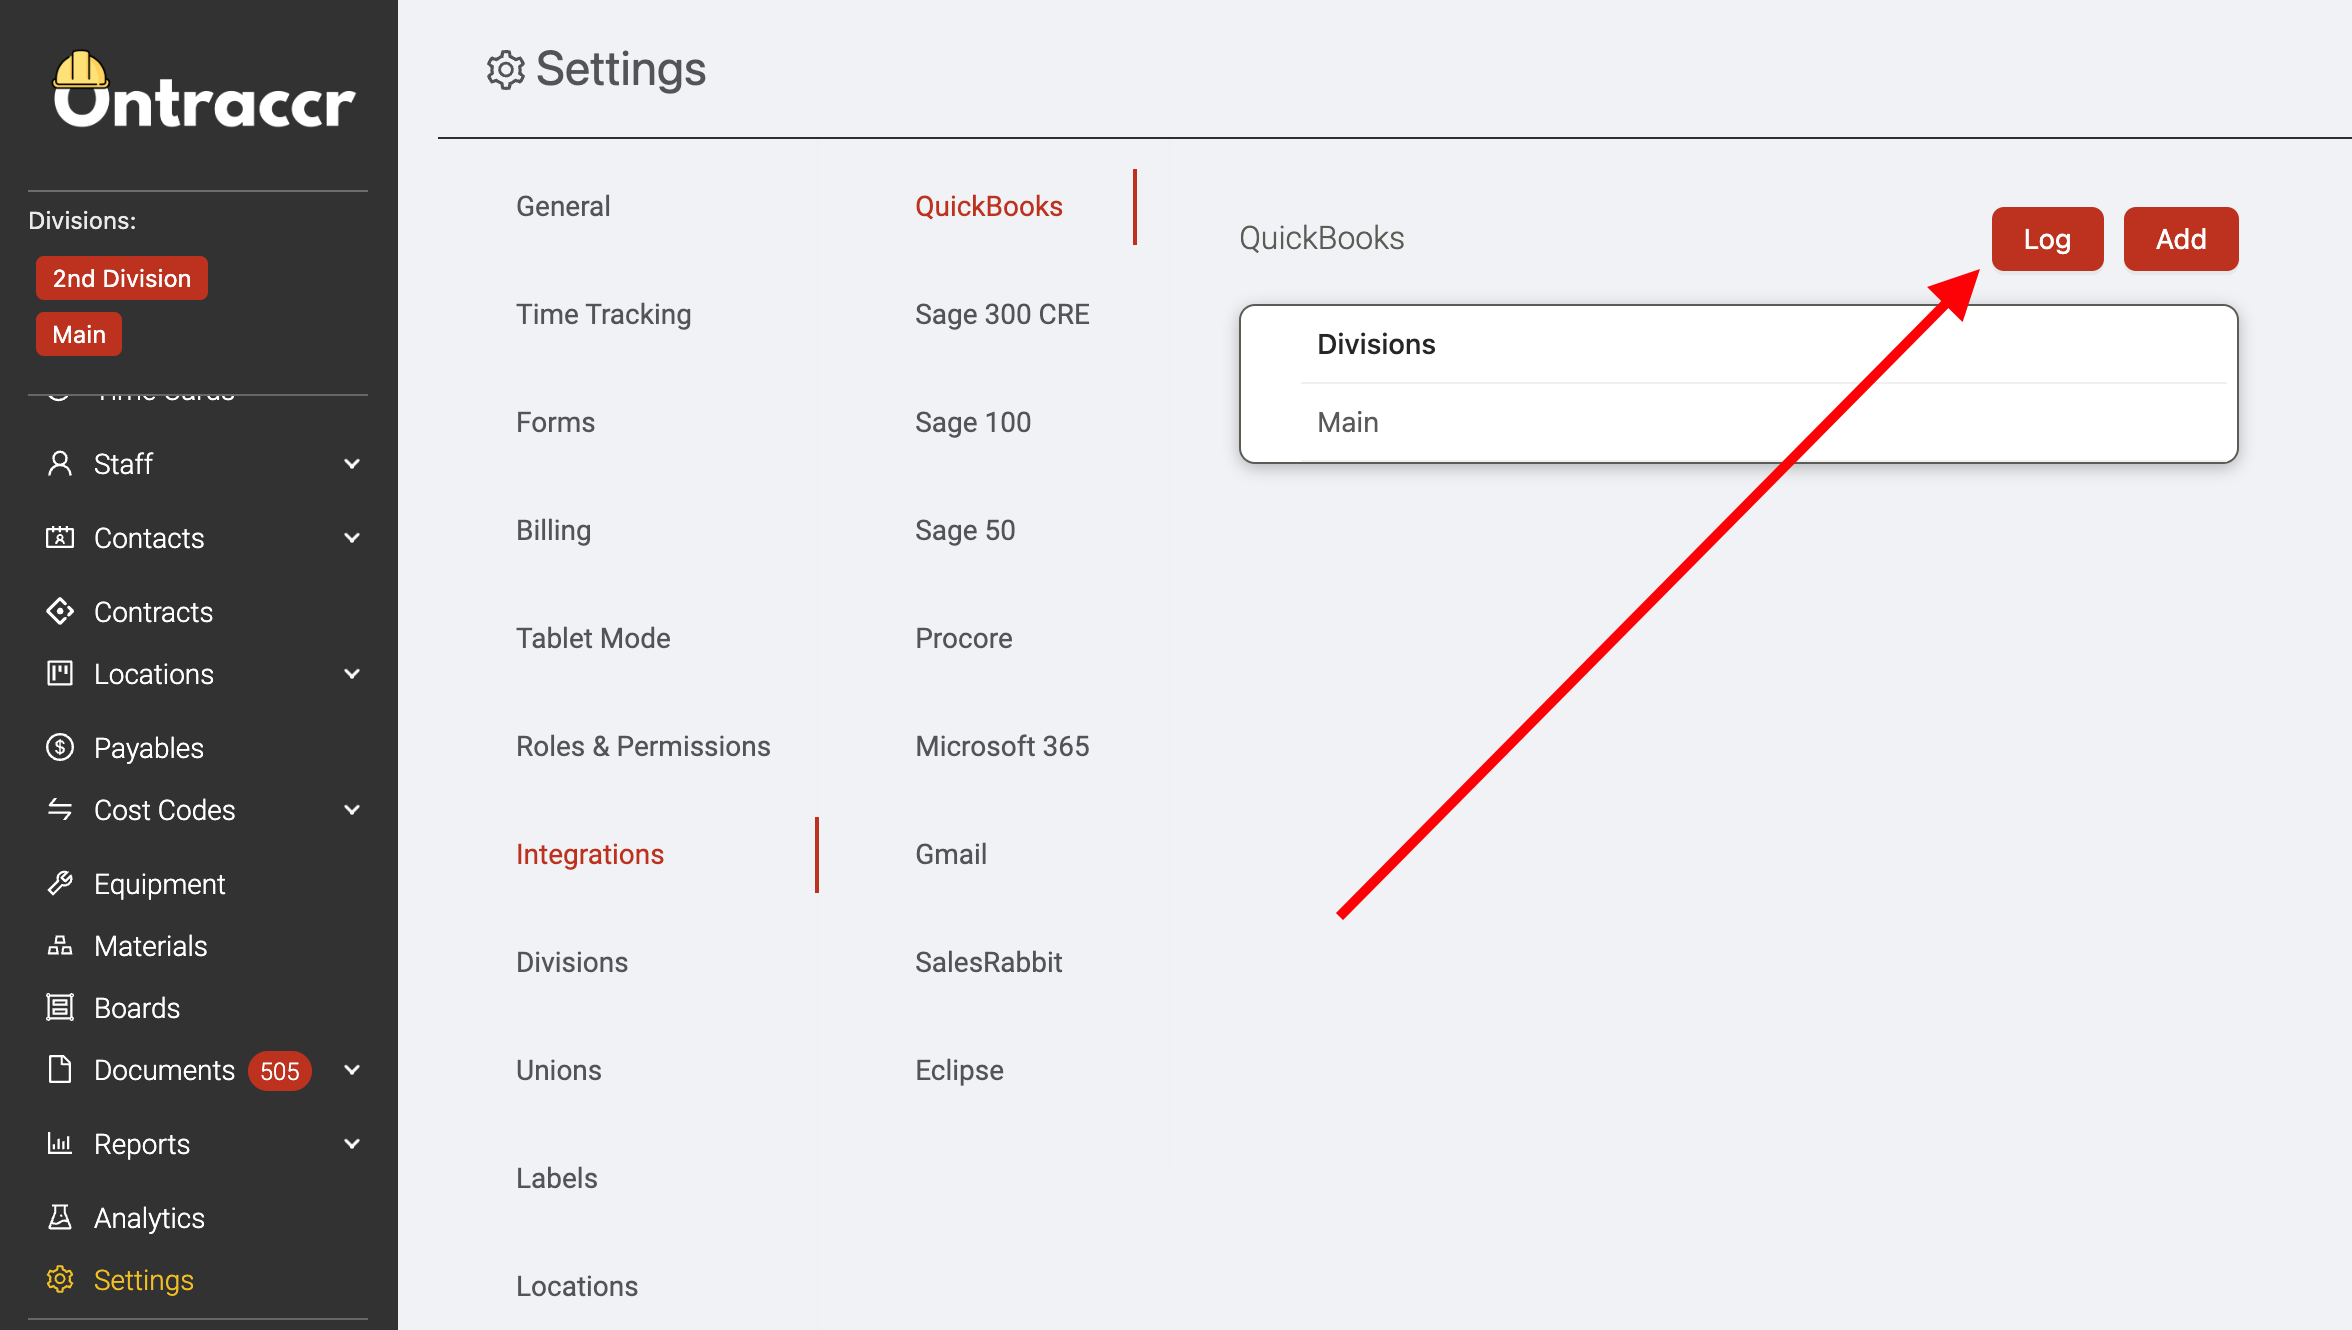
Task: Go to Contacts in sidebar
Action: 149,537
